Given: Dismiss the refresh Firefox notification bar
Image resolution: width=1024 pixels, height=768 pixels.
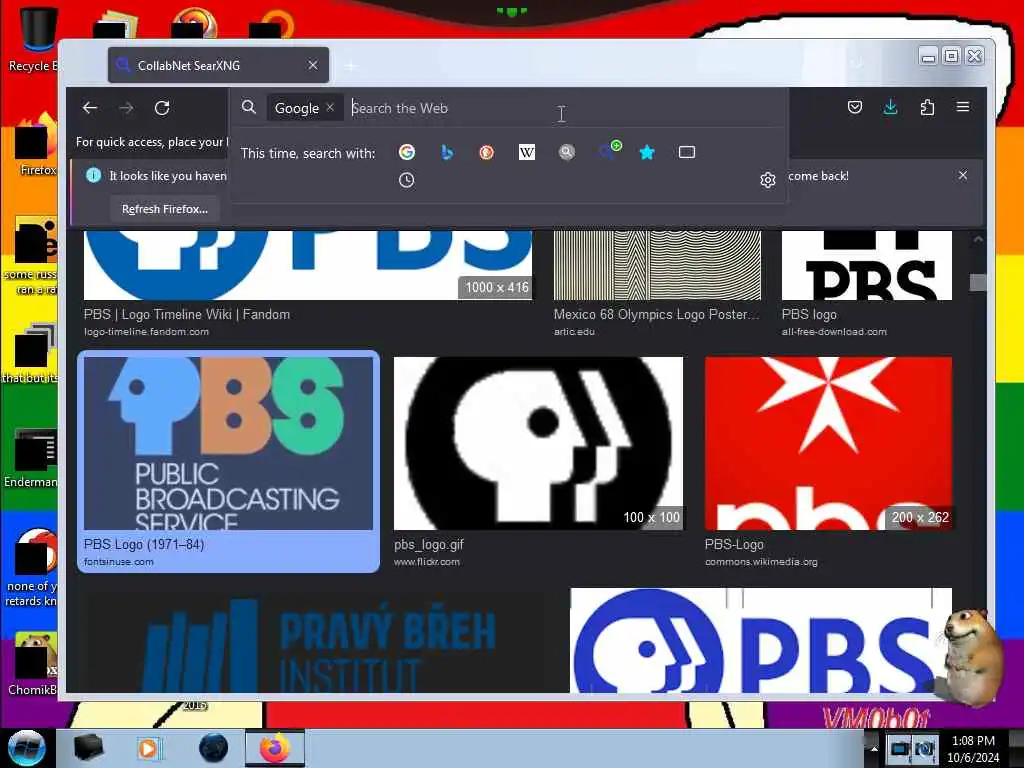Looking at the screenshot, I should (963, 175).
